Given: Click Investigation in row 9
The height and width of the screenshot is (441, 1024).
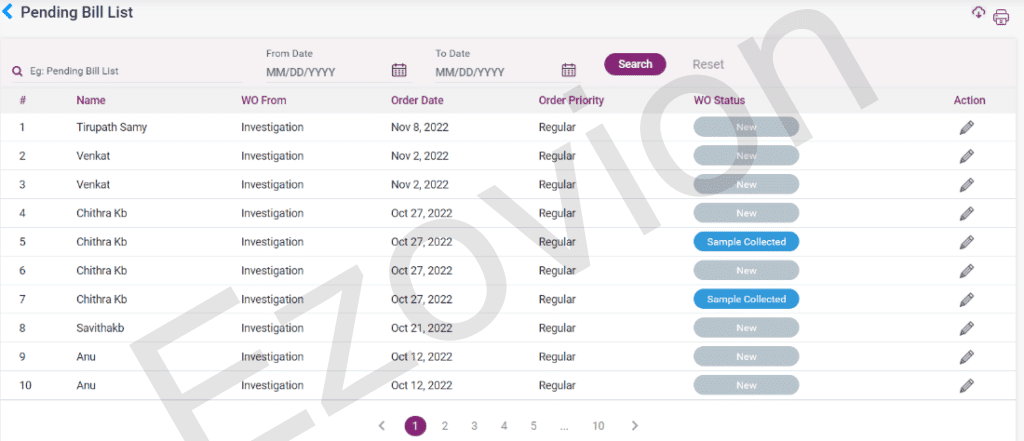Looking at the screenshot, I should (272, 357).
